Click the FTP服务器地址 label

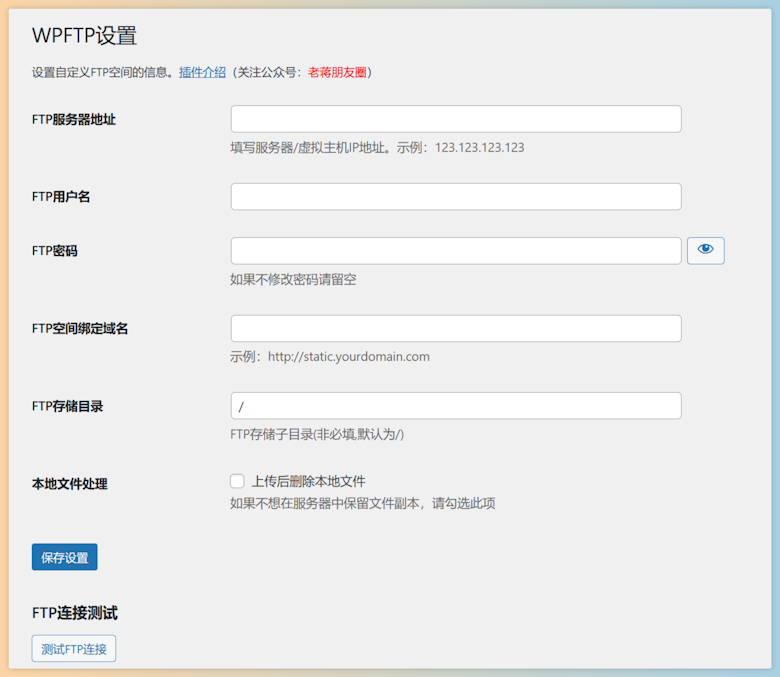pos(74,119)
